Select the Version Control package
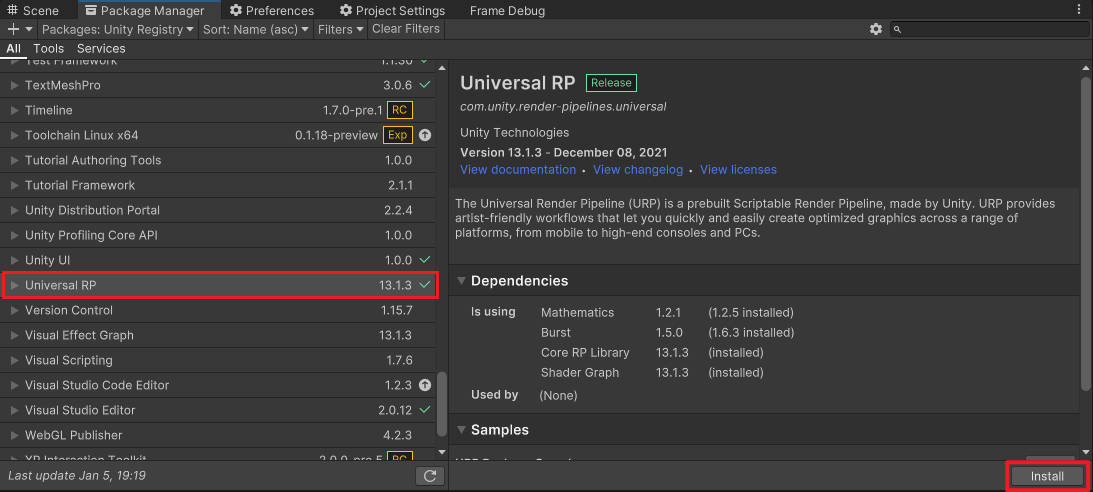The image size is (1093, 492). [219, 310]
